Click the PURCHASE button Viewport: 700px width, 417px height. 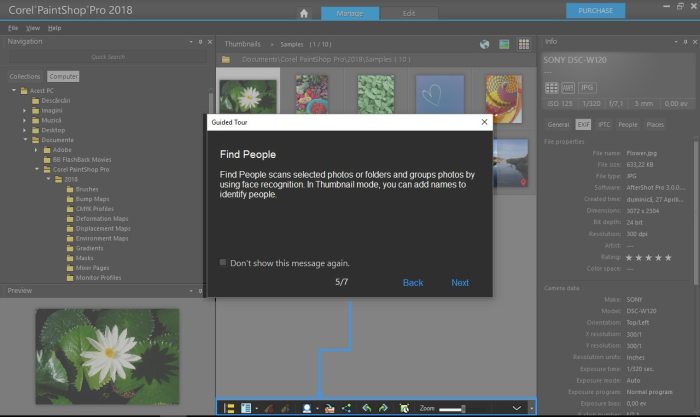tap(596, 11)
